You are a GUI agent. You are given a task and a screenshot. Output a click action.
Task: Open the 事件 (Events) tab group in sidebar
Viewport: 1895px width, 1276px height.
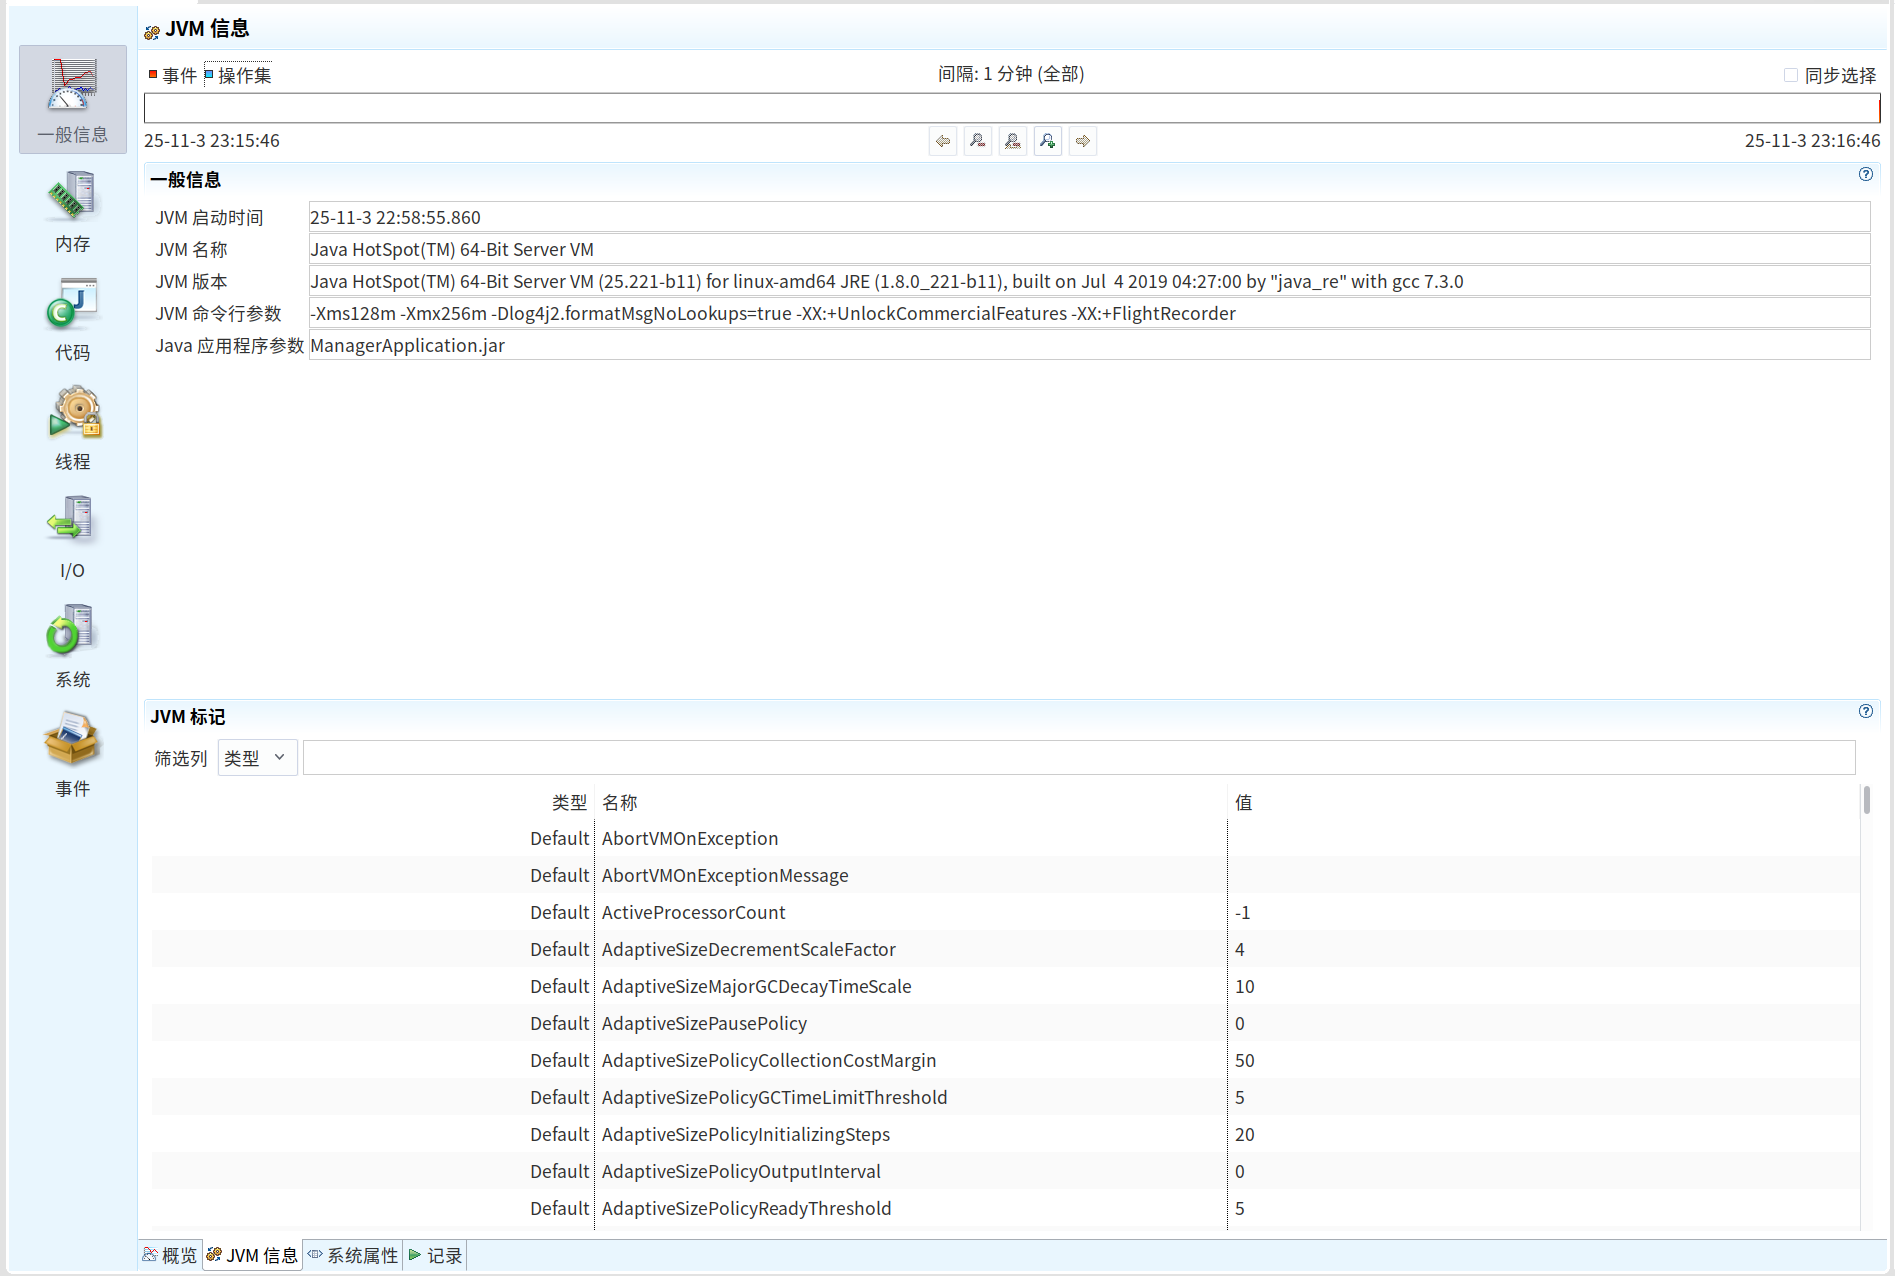click(x=72, y=754)
